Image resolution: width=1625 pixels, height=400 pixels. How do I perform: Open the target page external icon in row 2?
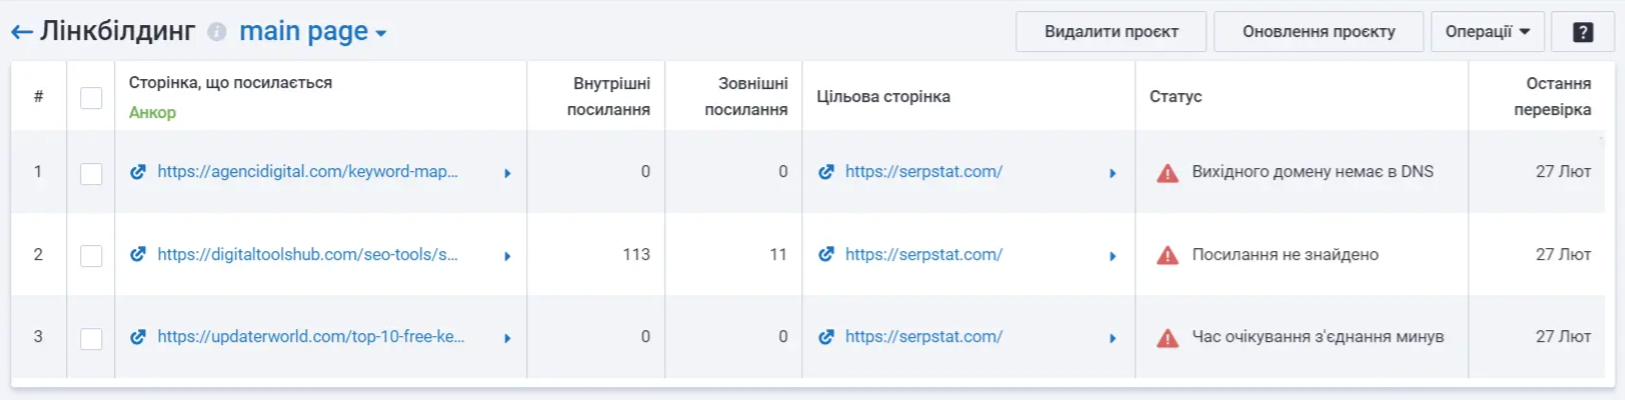coord(826,254)
